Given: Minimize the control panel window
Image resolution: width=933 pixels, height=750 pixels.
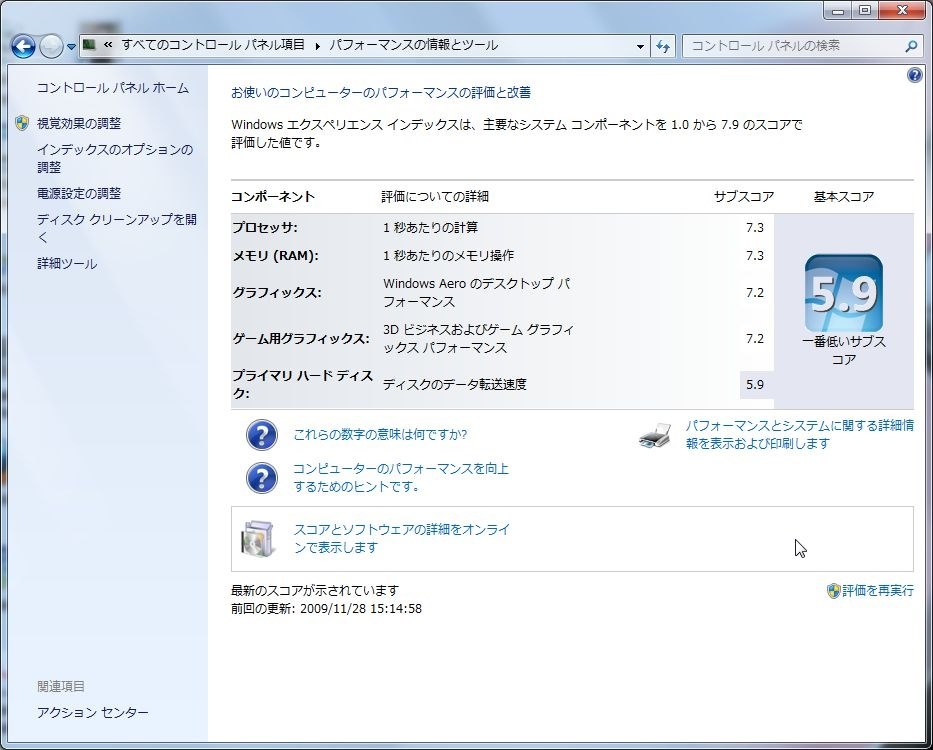Looking at the screenshot, I should click(839, 10).
